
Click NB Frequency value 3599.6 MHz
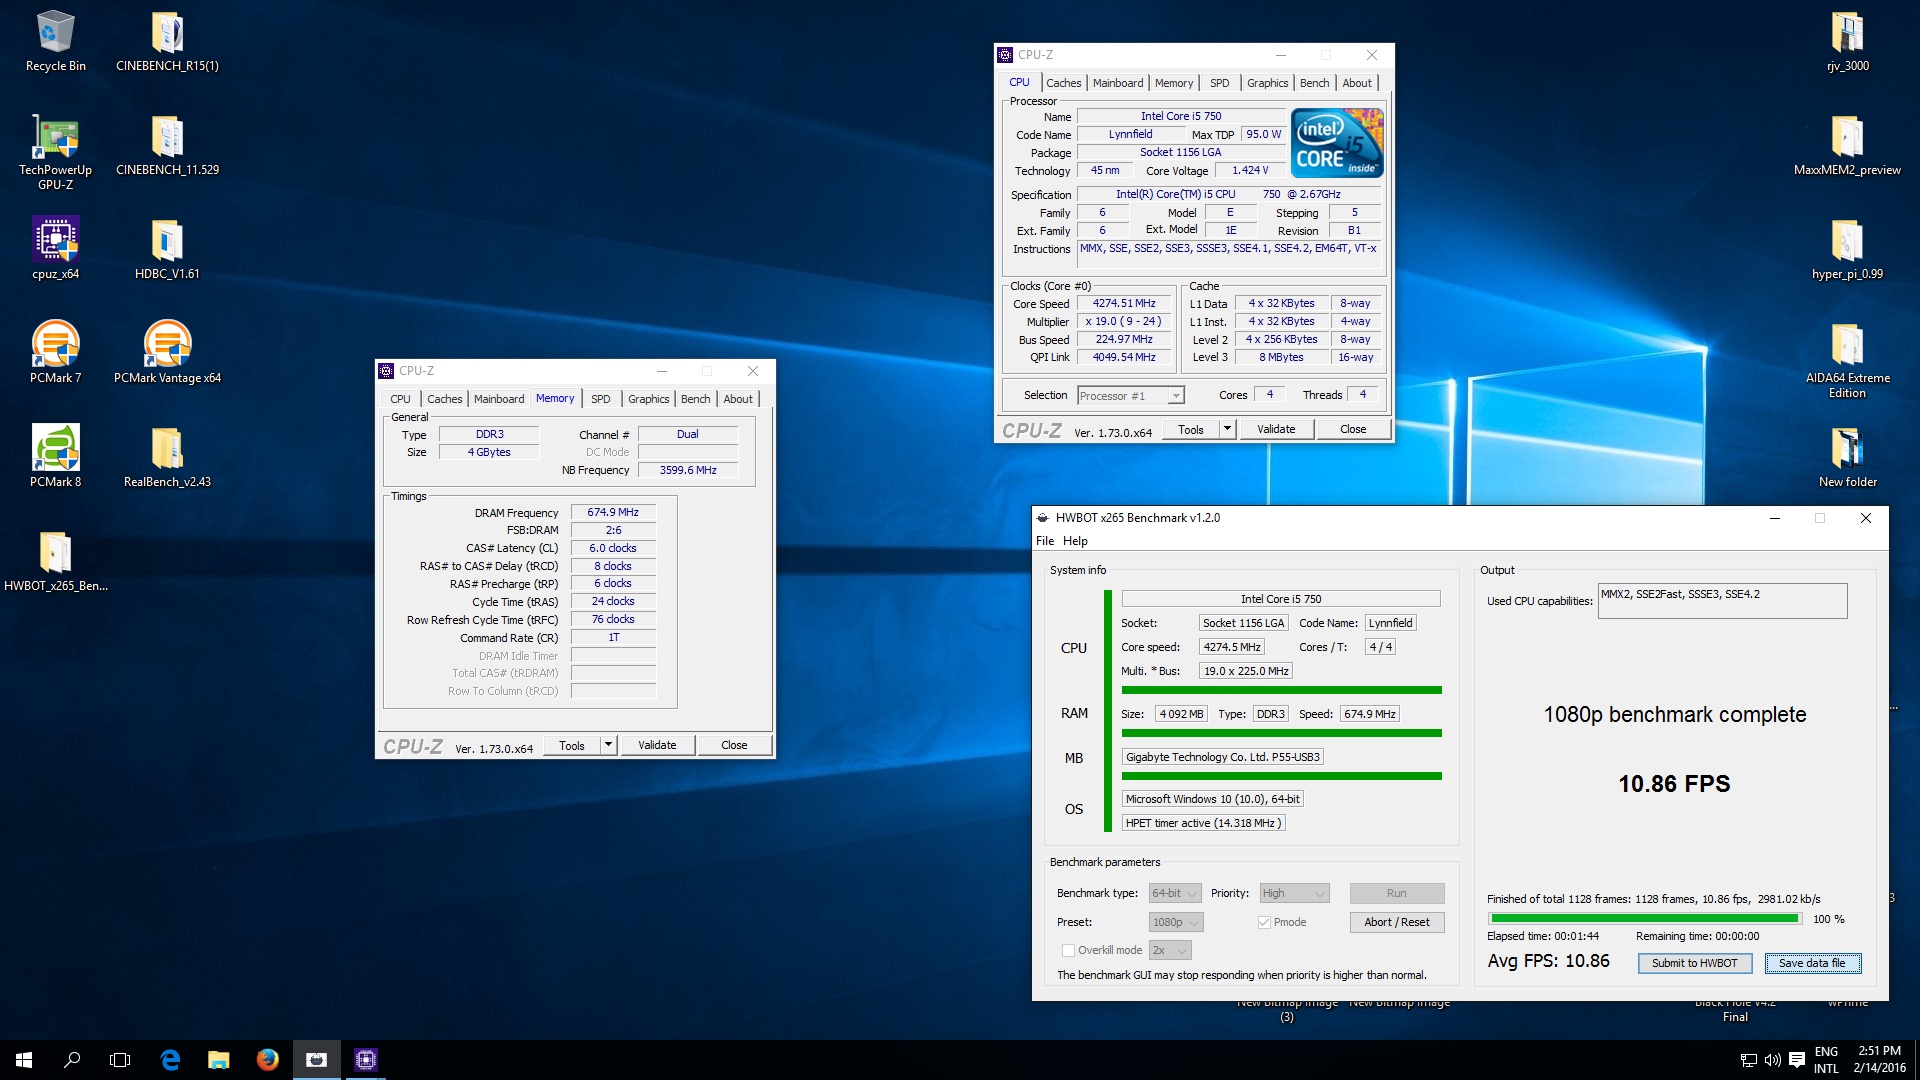click(687, 470)
